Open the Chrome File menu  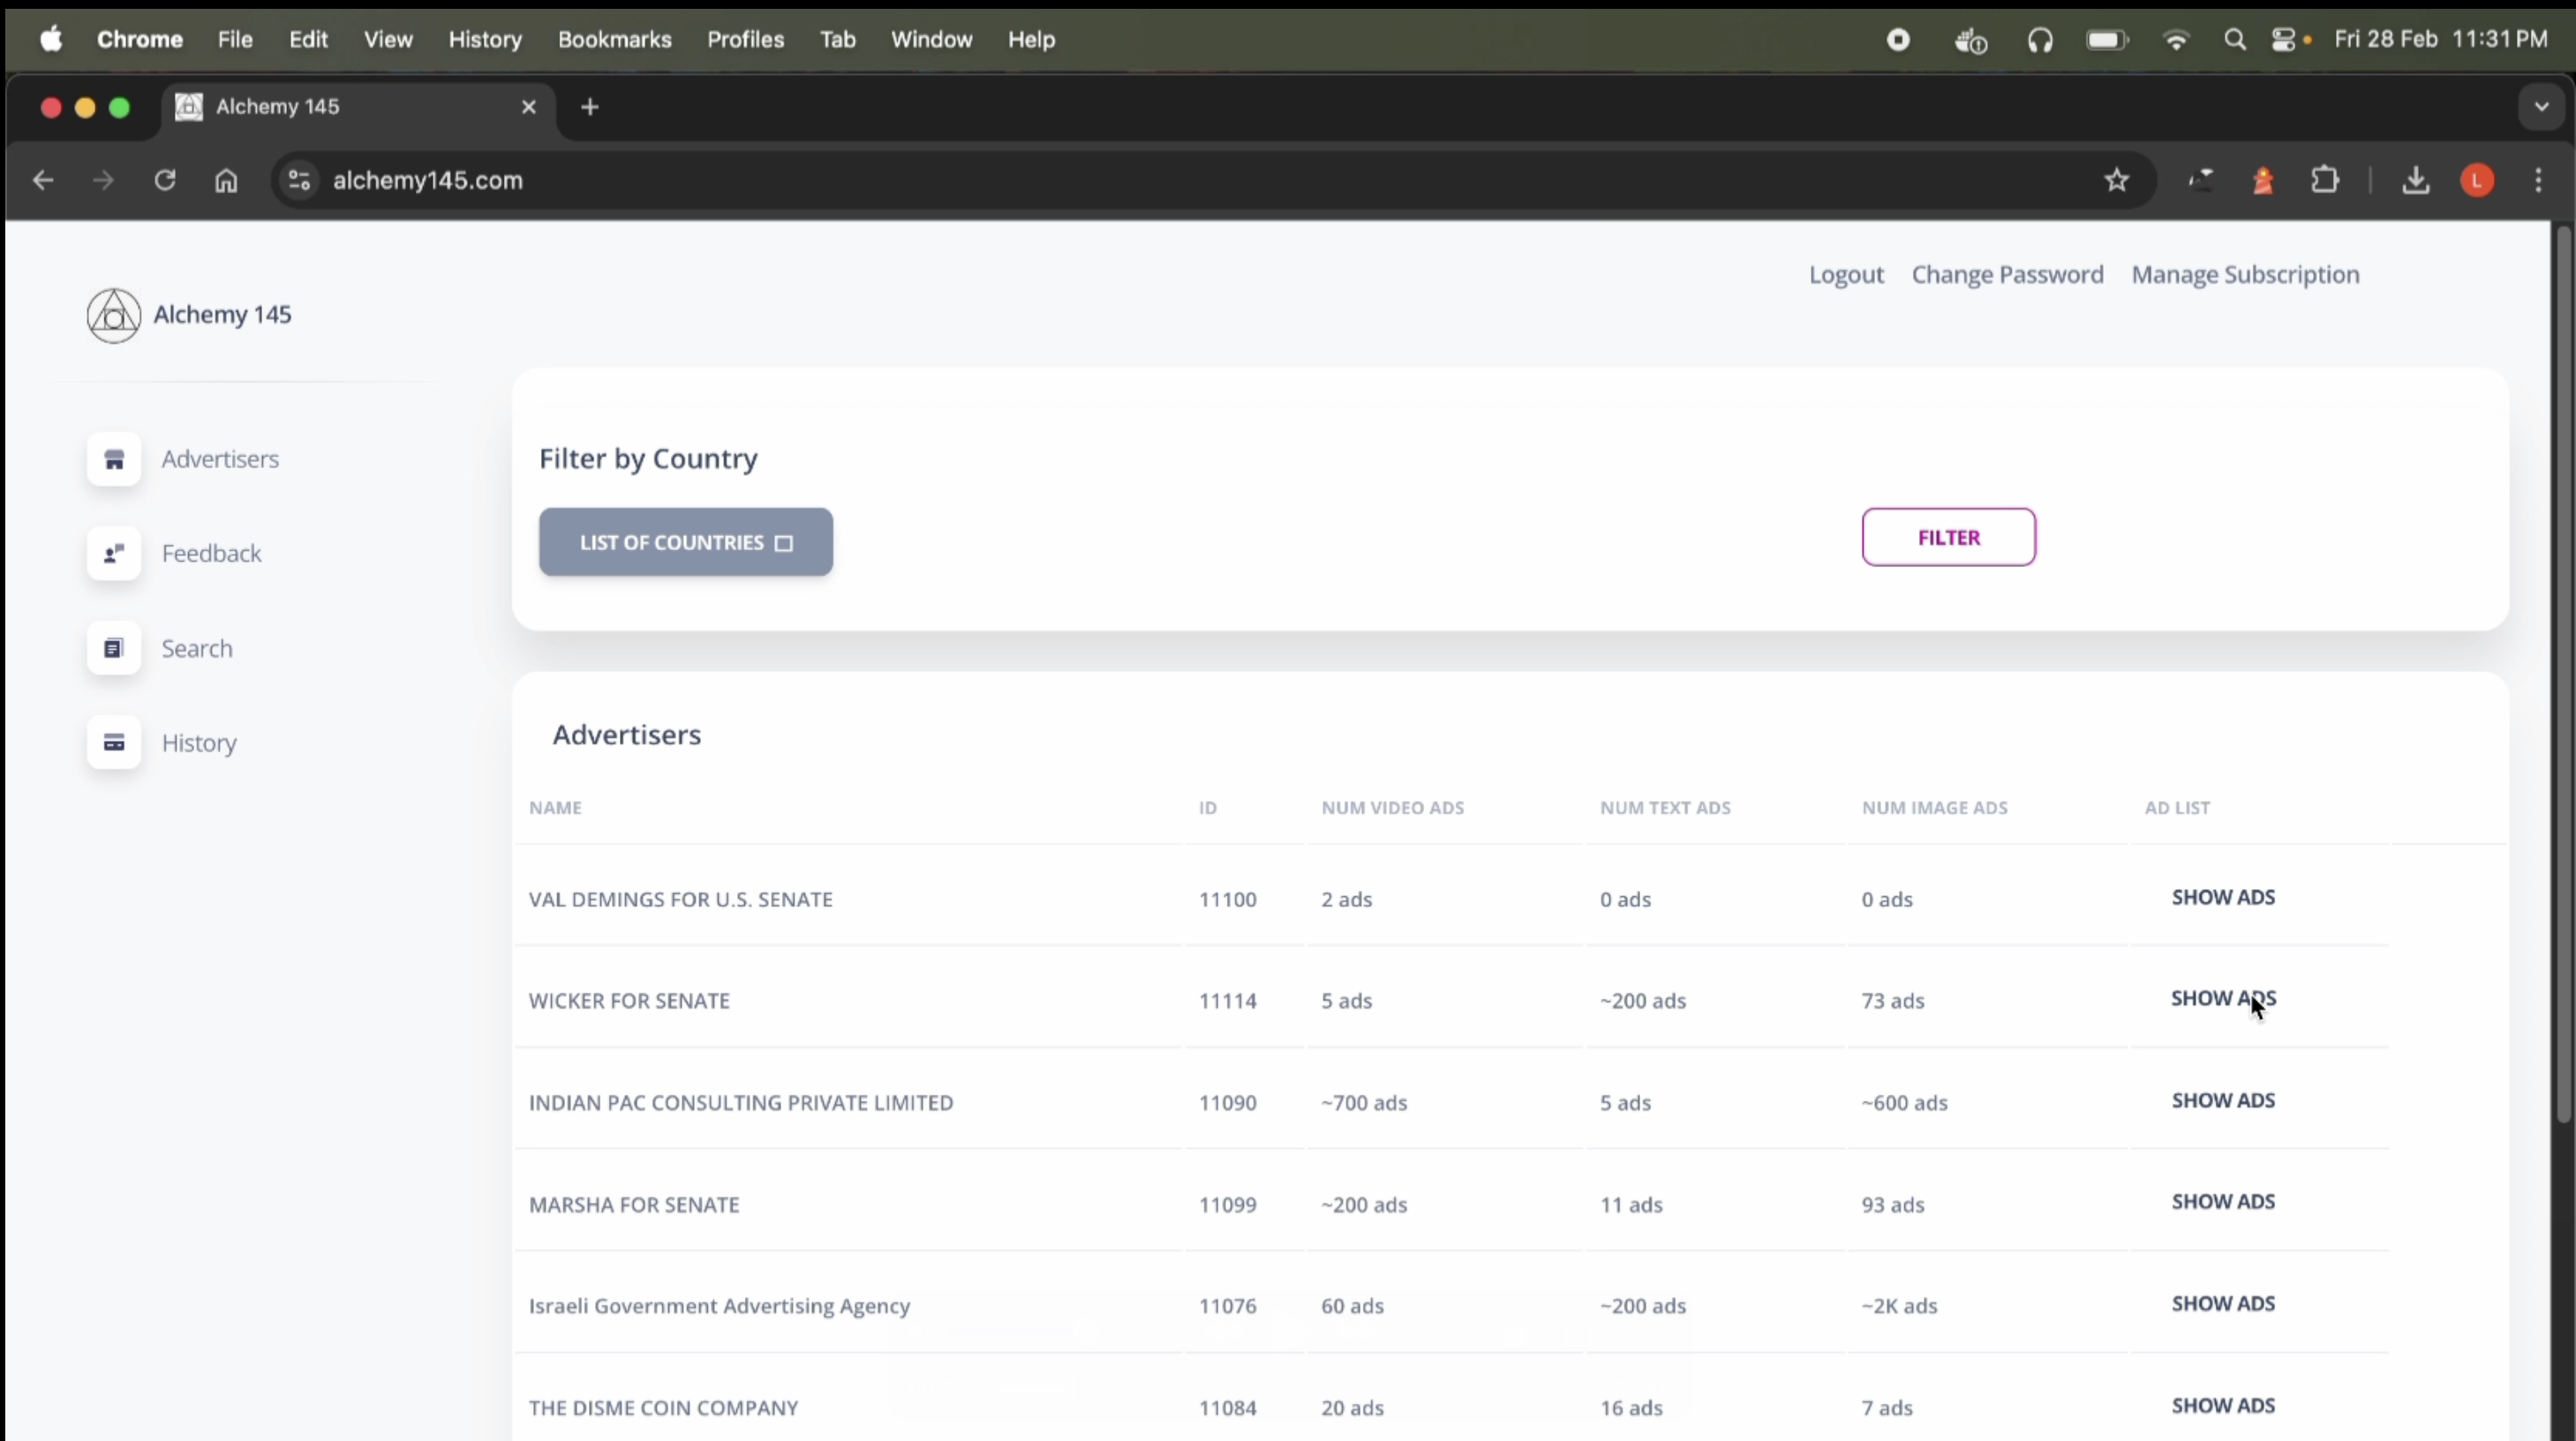235,39
